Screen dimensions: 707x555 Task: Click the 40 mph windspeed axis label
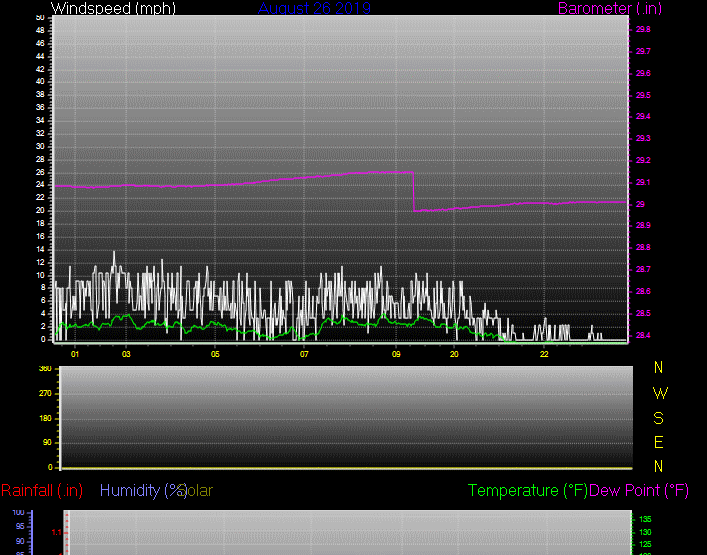[40, 82]
